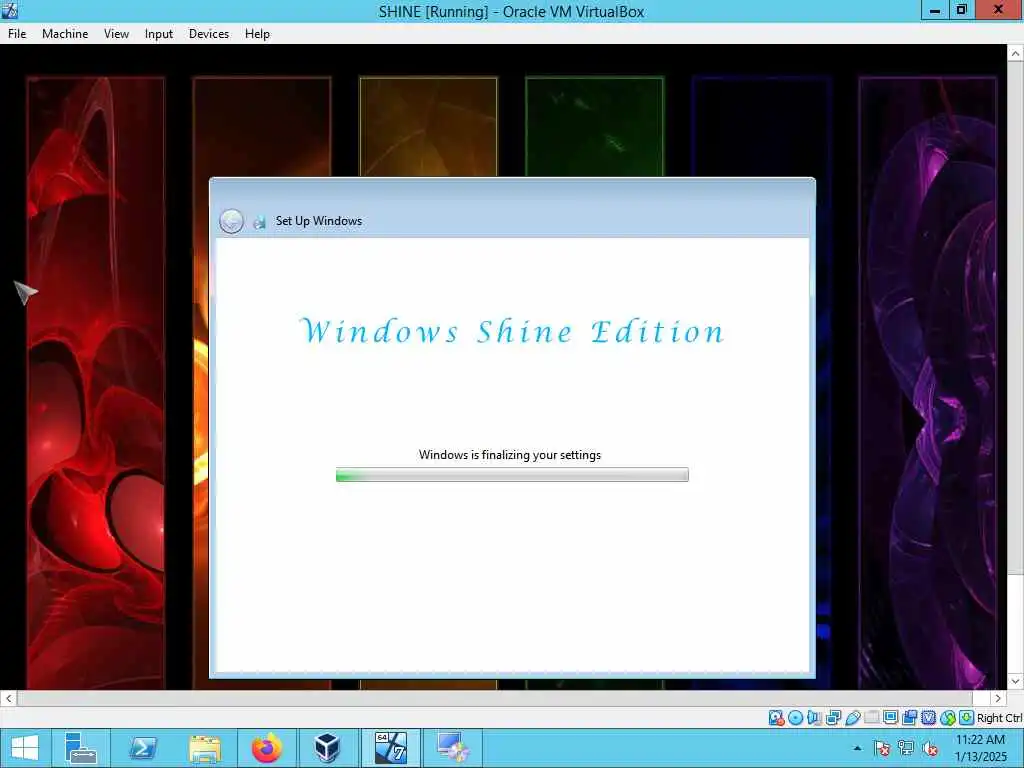Viewport: 1024px width, 768px height.
Task: Minimize the VirtualBox VM window
Action: click(935, 10)
